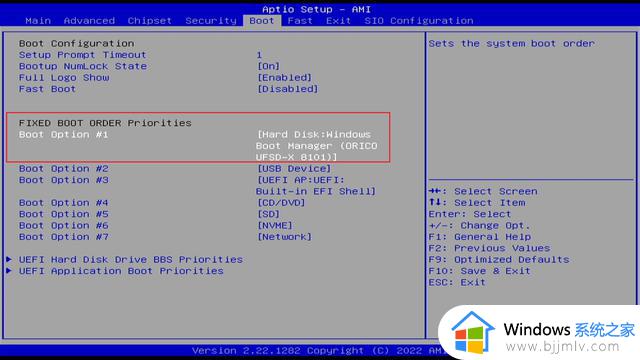Select Bootup NumLock State option
Image resolution: width=640 pixels, height=360 pixels.
coord(82,66)
